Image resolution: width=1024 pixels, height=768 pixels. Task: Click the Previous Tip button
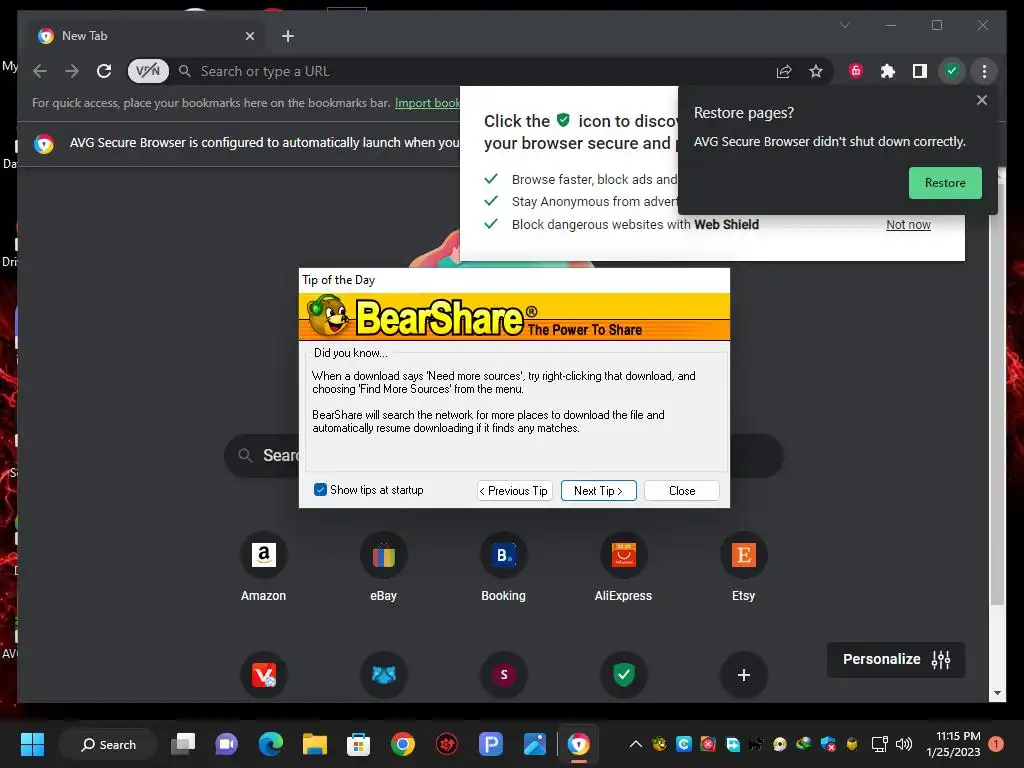[515, 490]
